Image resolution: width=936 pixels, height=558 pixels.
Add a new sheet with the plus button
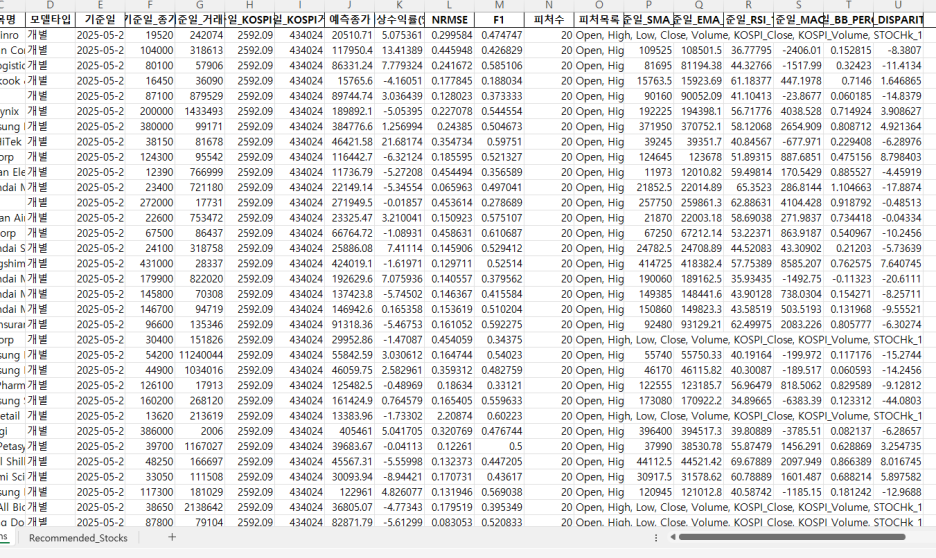coord(172,537)
